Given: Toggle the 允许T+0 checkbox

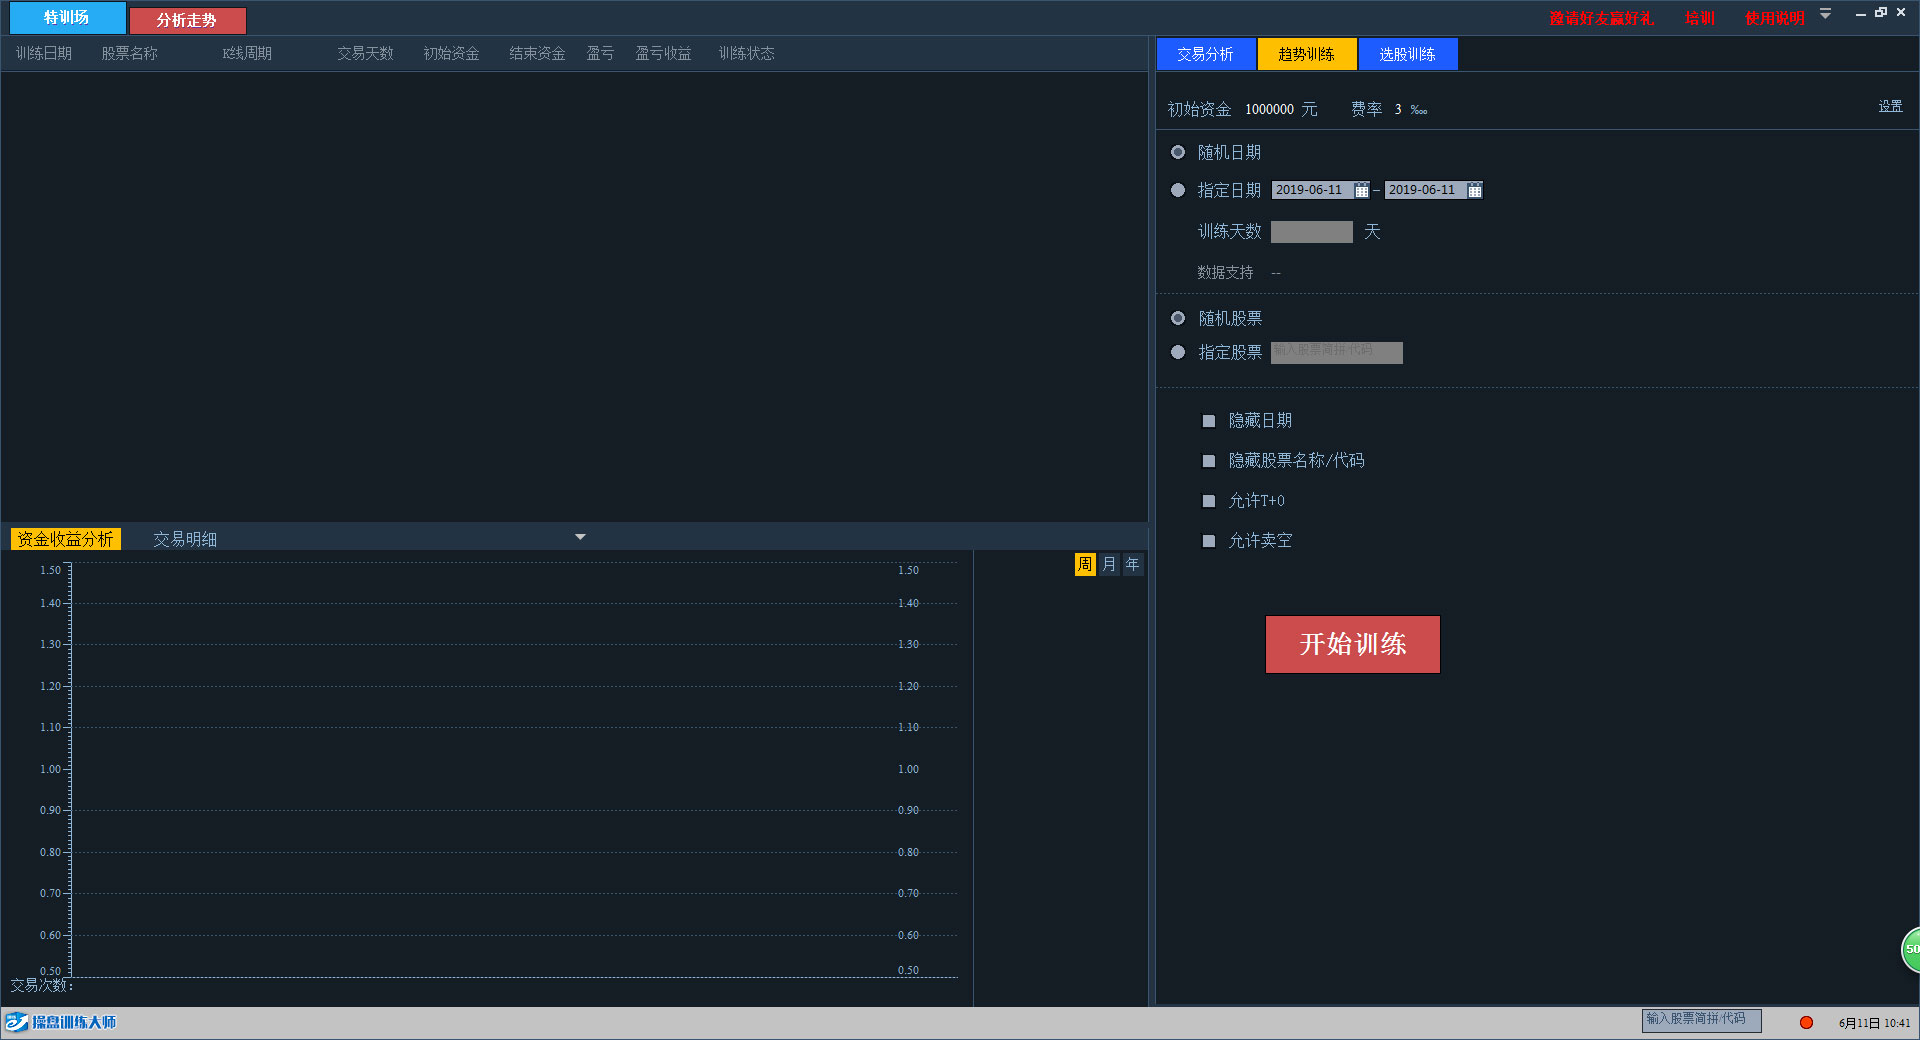Looking at the screenshot, I should click(1208, 501).
